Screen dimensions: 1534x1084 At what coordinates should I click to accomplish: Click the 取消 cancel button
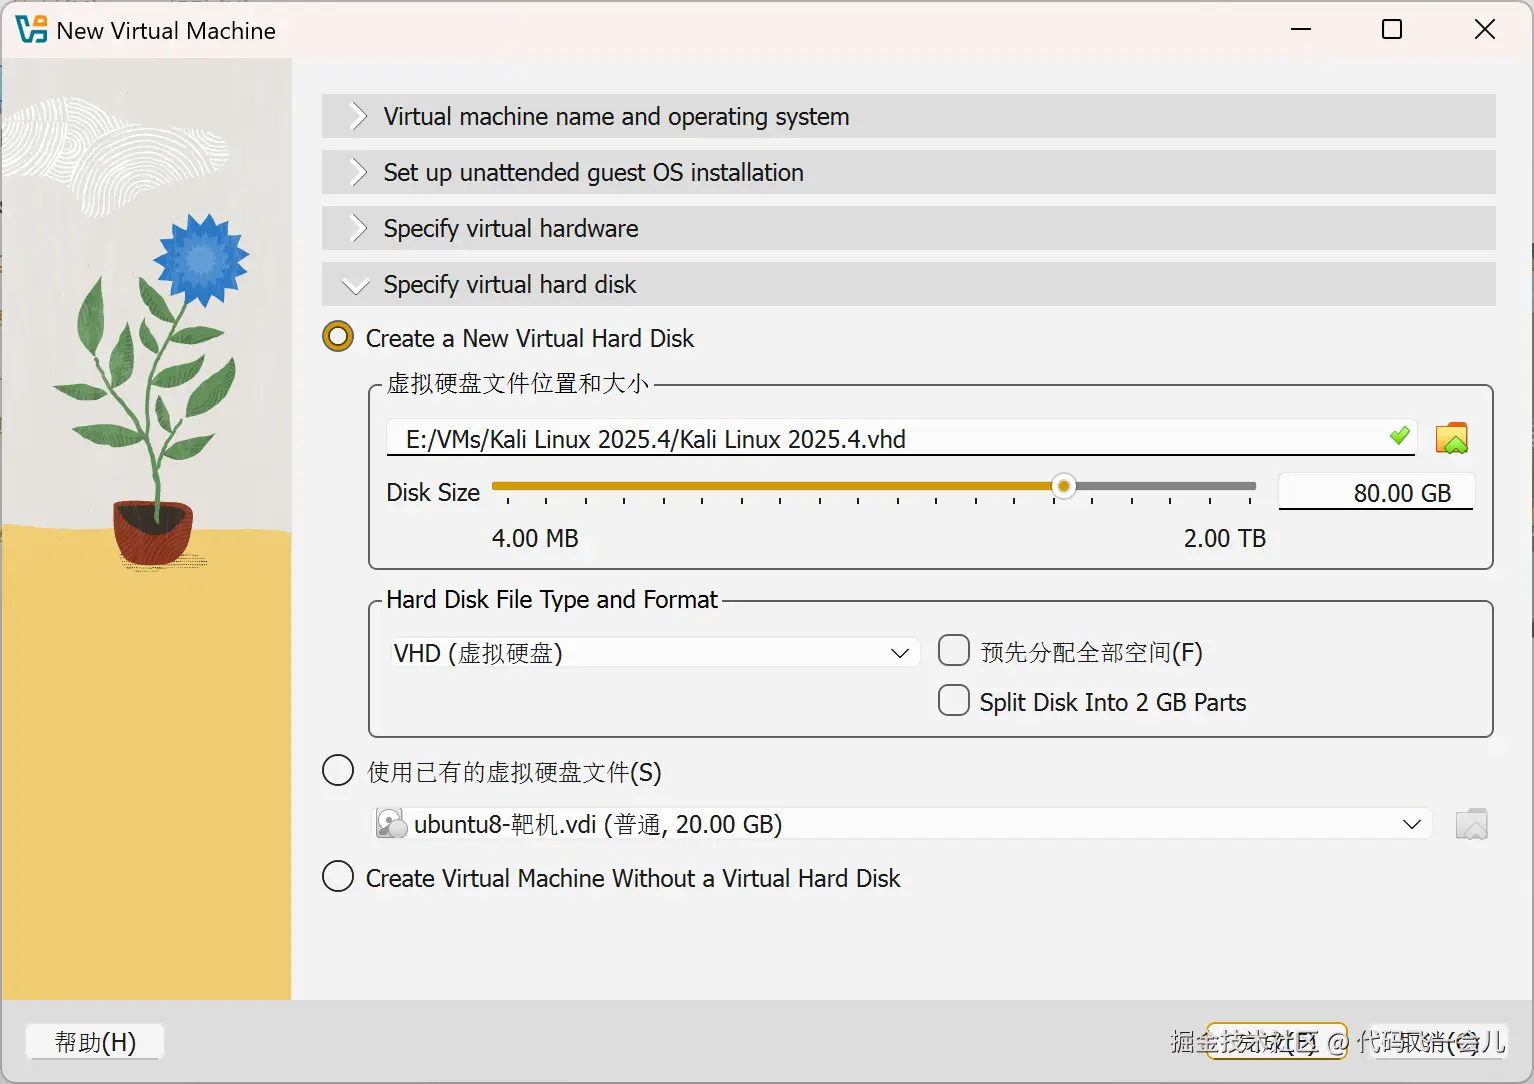1440,1042
